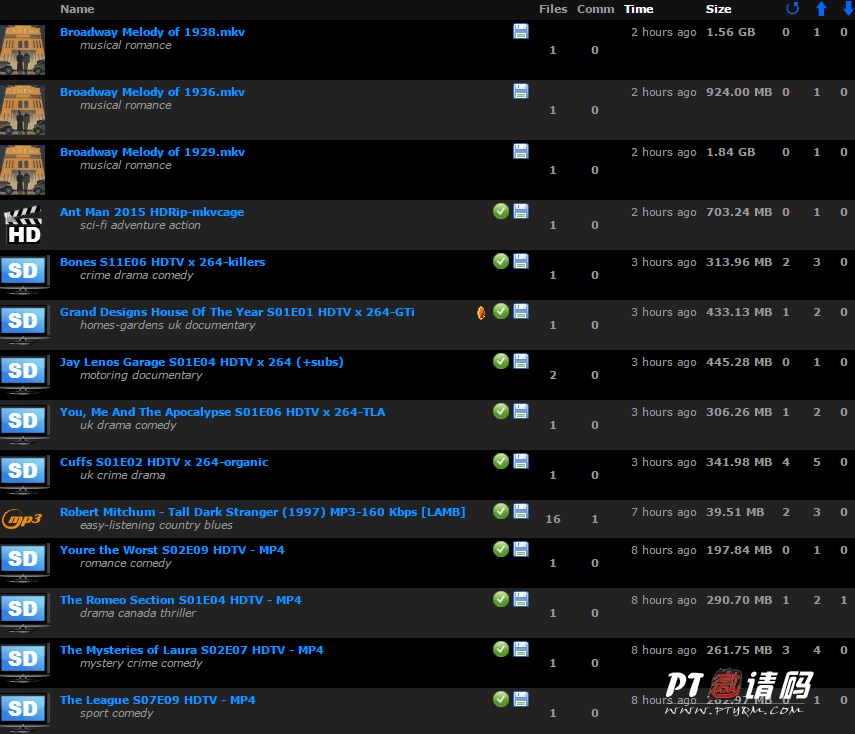Image resolution: width=855 pixels, height=734 pixels.
Task: Click the green verified check on Ant Man row
Action: [501, 211]
